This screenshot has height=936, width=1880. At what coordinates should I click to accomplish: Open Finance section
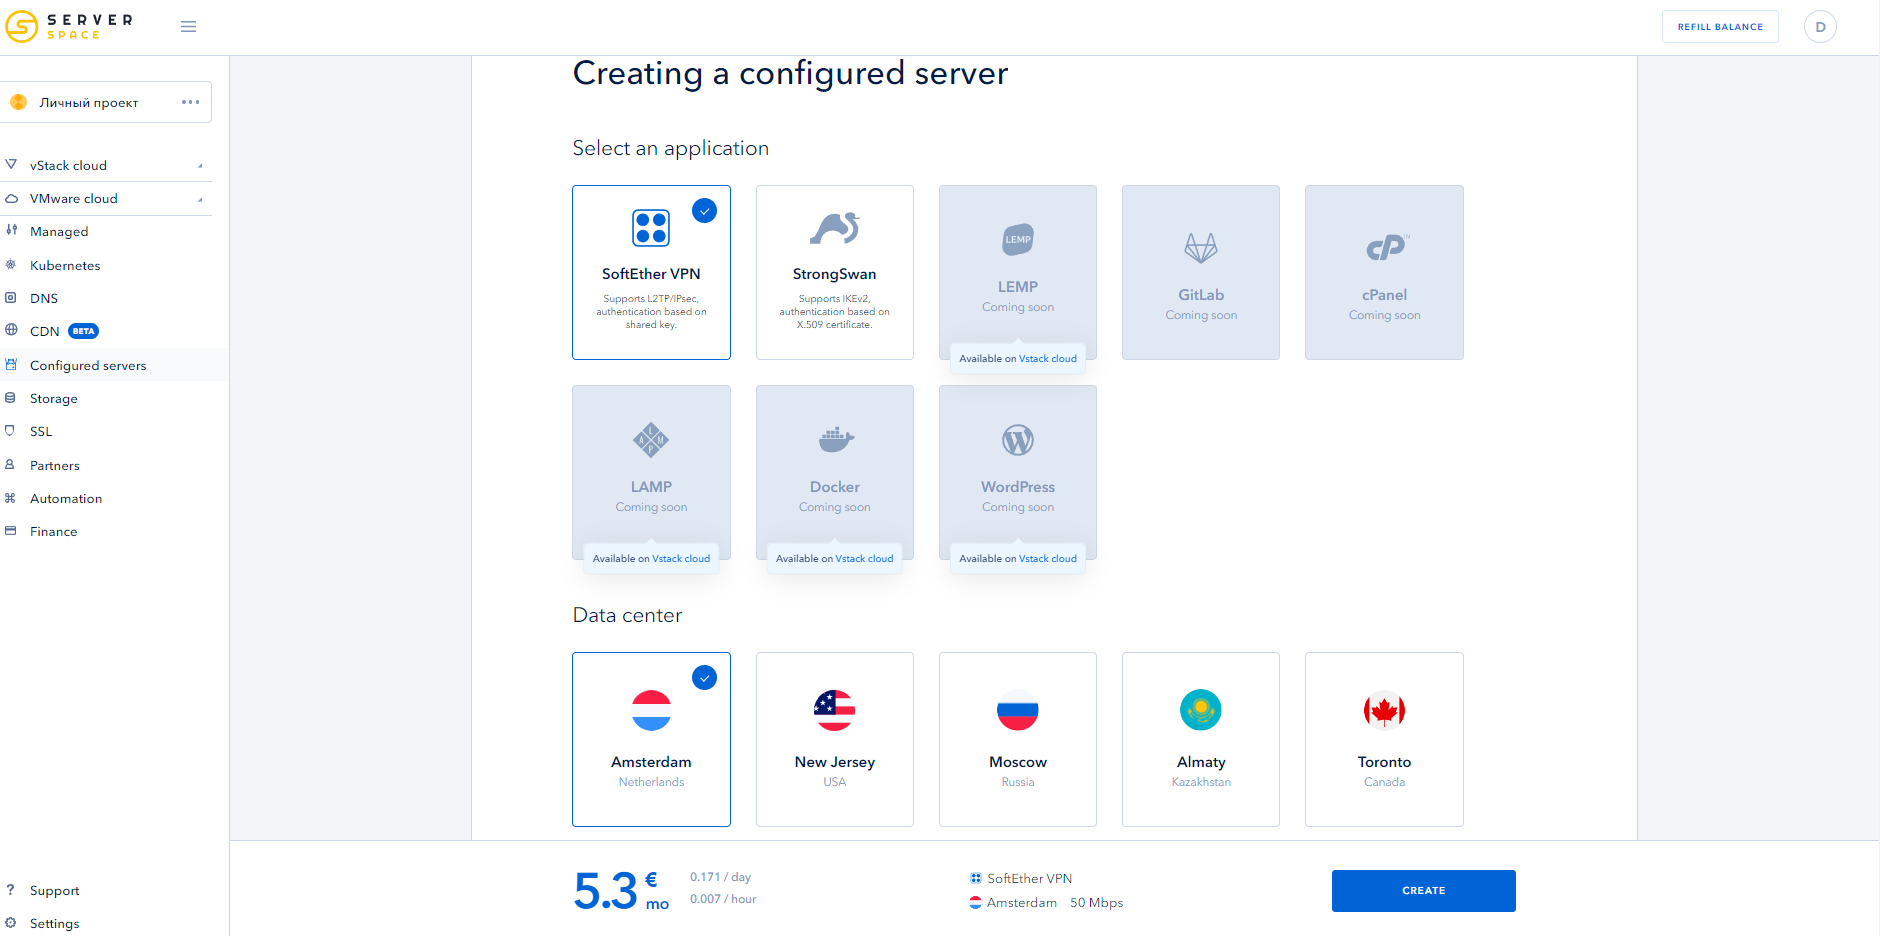pos(54,531)
